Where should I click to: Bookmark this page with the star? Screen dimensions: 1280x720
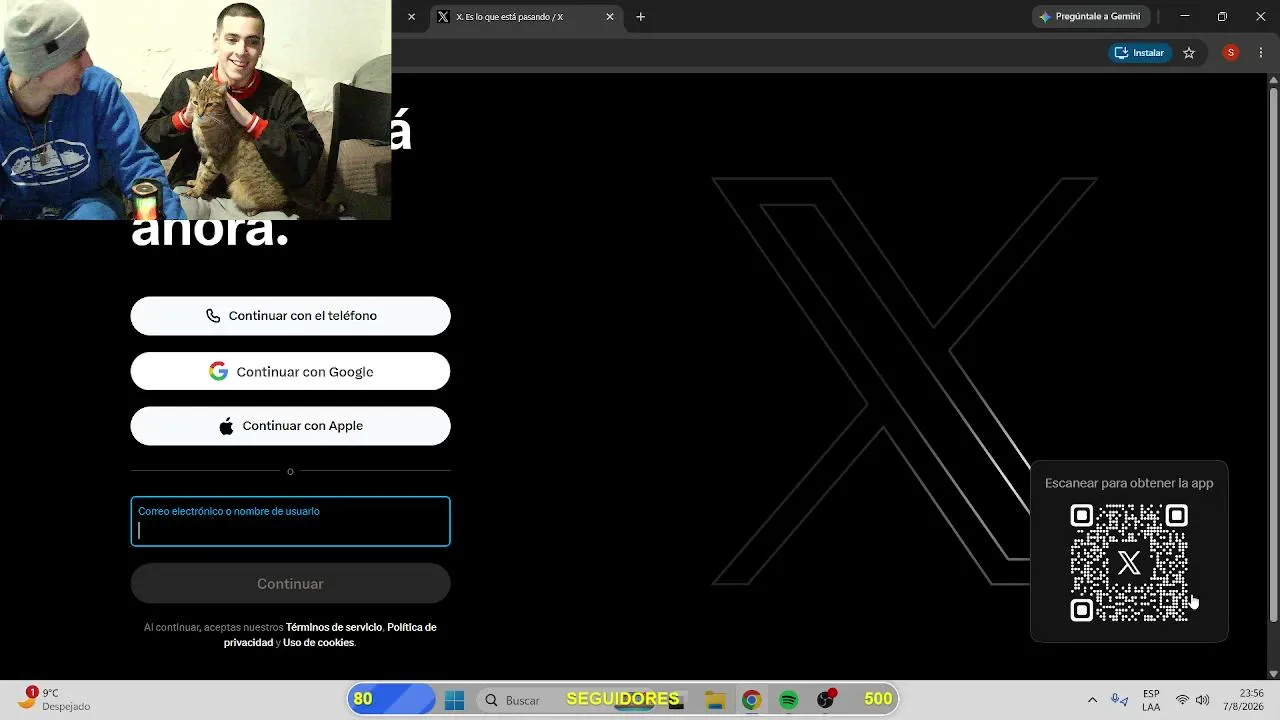1189,53
